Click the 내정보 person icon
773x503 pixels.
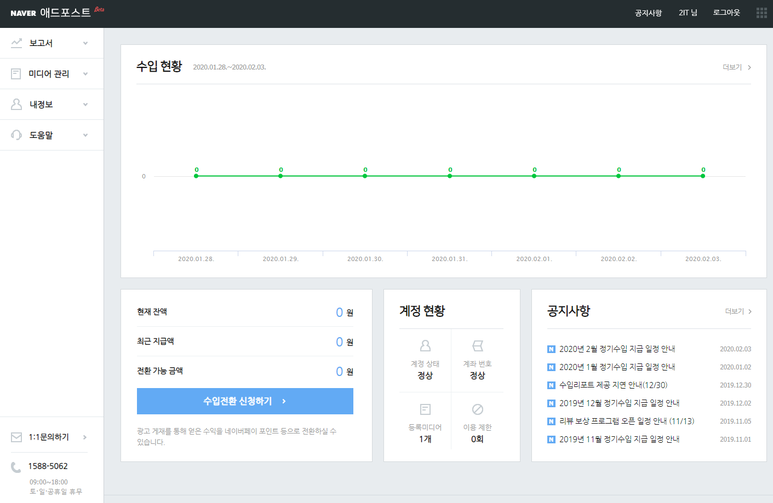click(16, 104)
